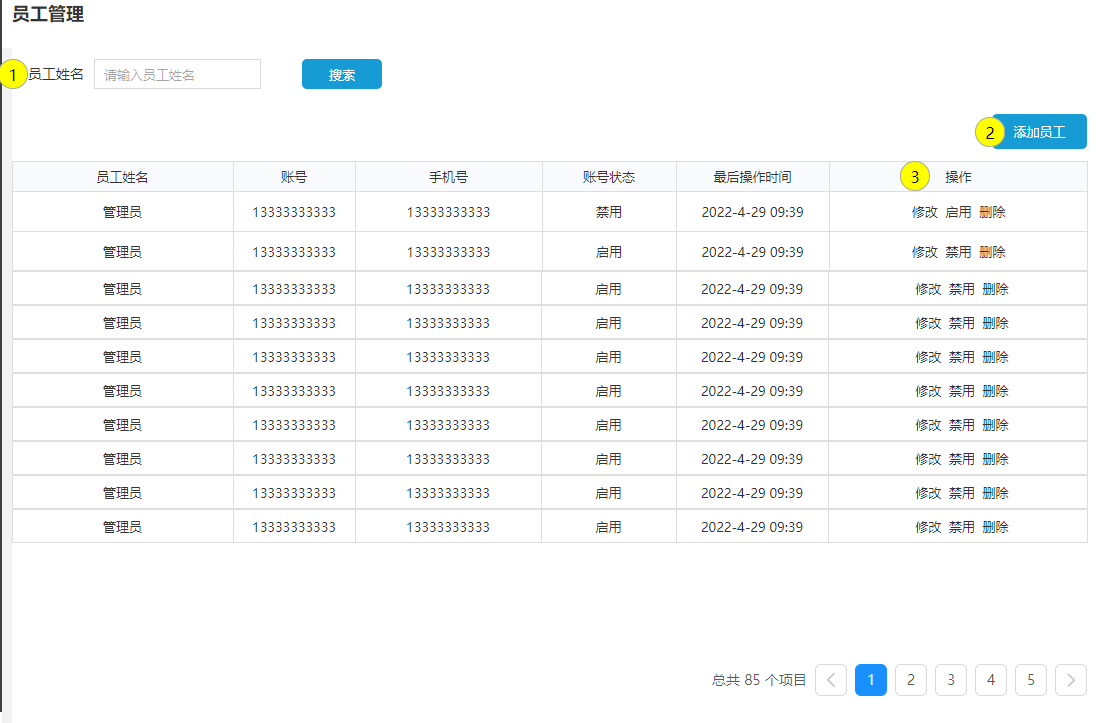Disable the second employee using 禁用
Image resolution: width=1096 pixels, height=723 pixels.
[x=959, y=252]
